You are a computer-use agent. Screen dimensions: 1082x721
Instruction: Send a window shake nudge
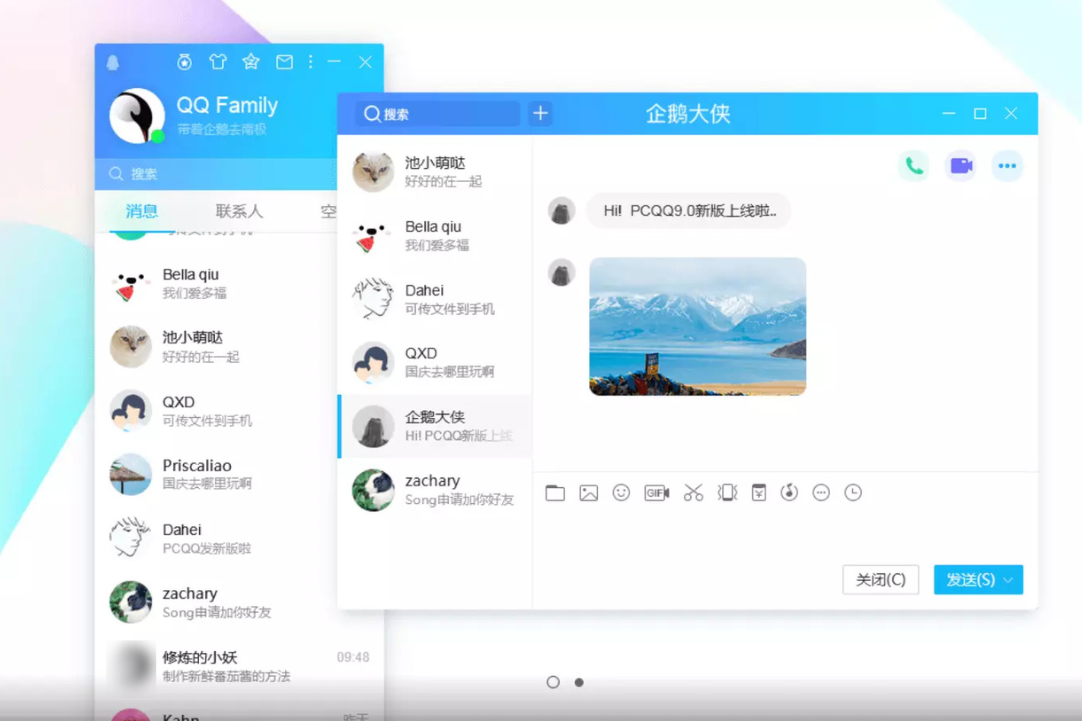coord(727,493)
